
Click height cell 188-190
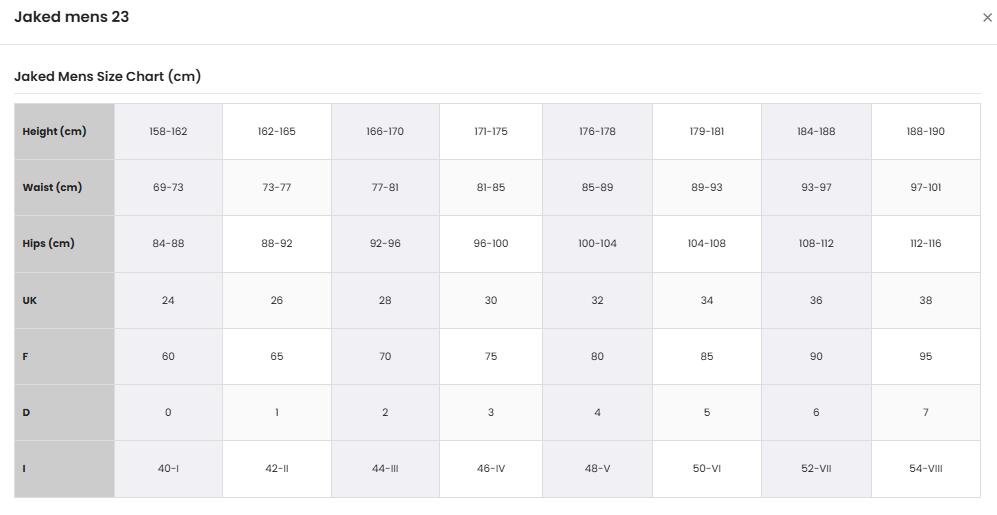point(926,132)
